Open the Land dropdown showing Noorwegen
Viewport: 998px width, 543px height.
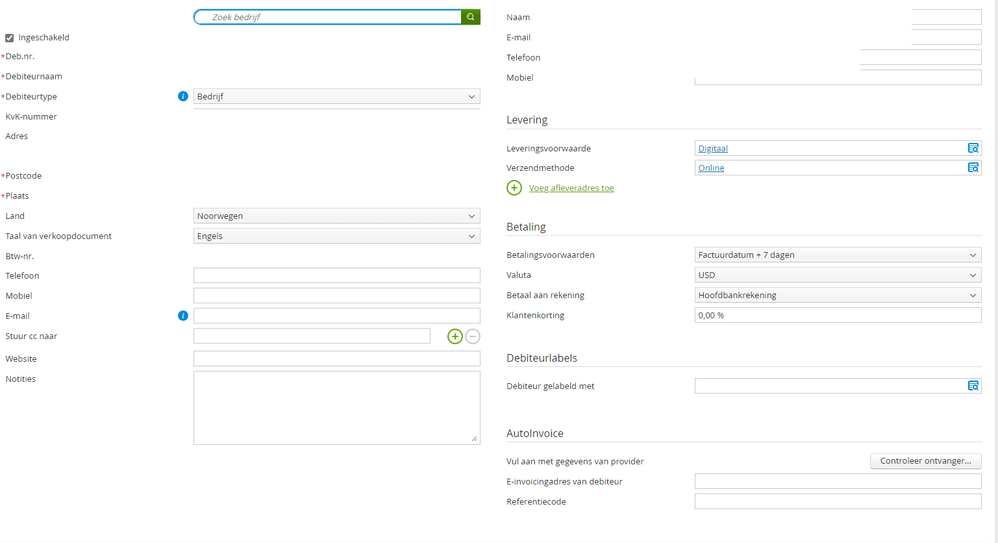tap(337, 216)
